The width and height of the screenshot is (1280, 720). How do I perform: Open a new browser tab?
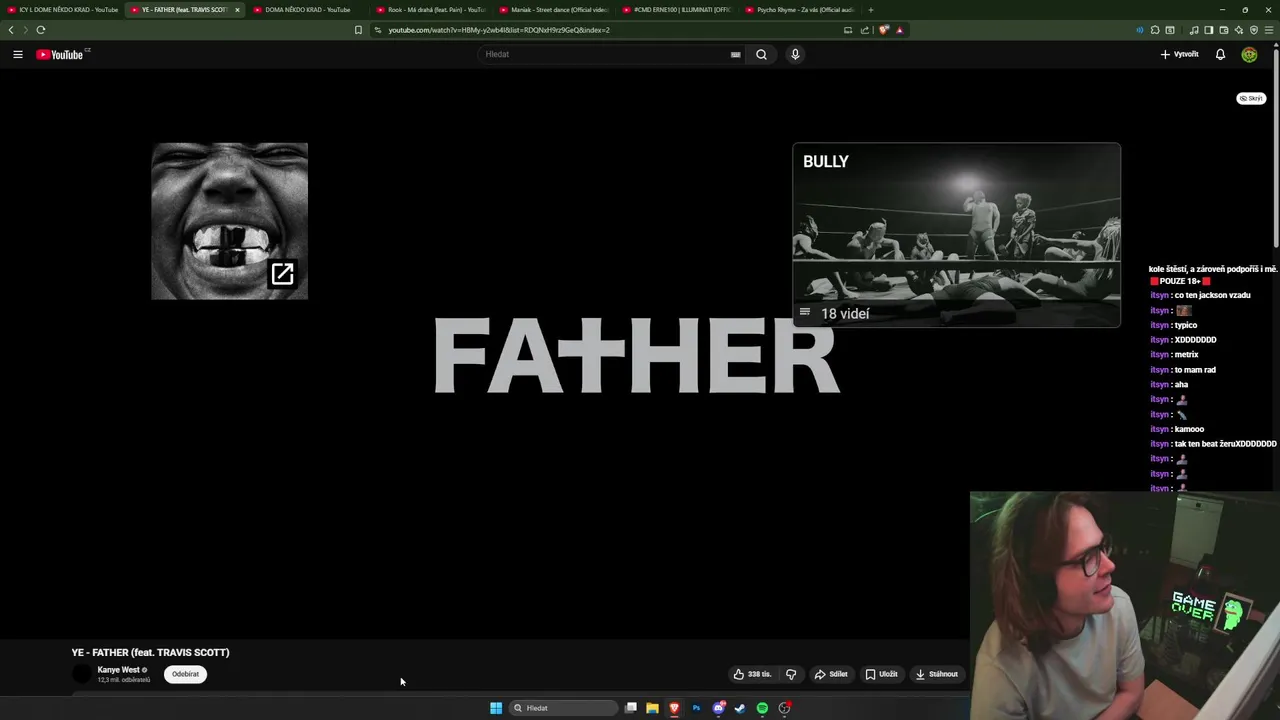point(871,10)
